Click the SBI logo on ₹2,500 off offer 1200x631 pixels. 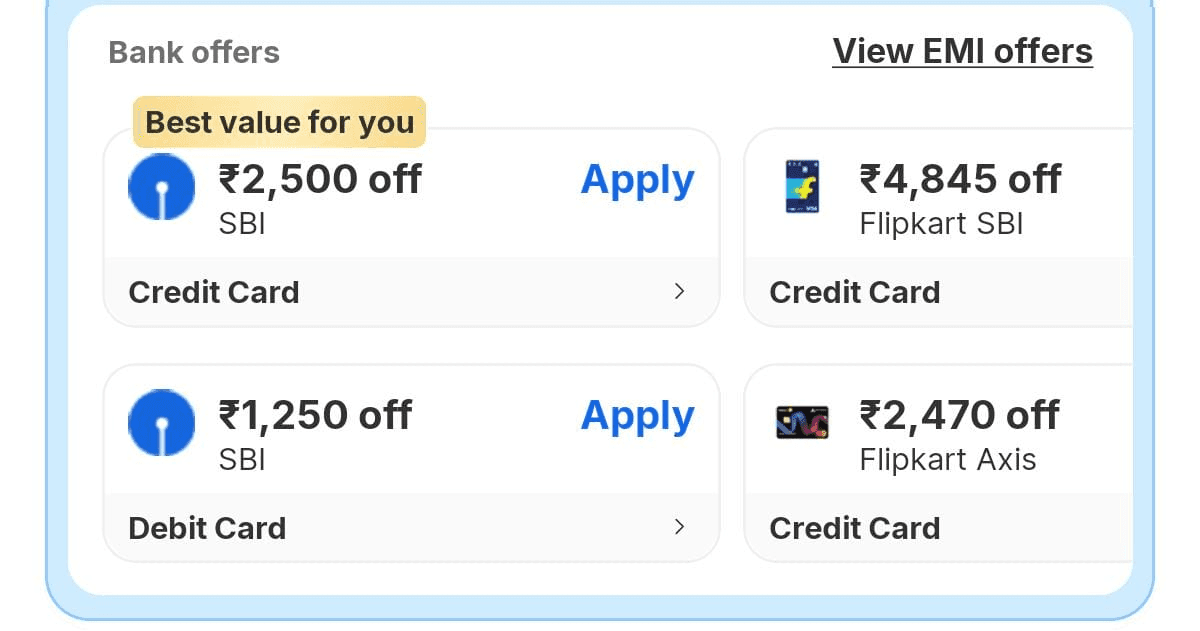pos(161,187)
